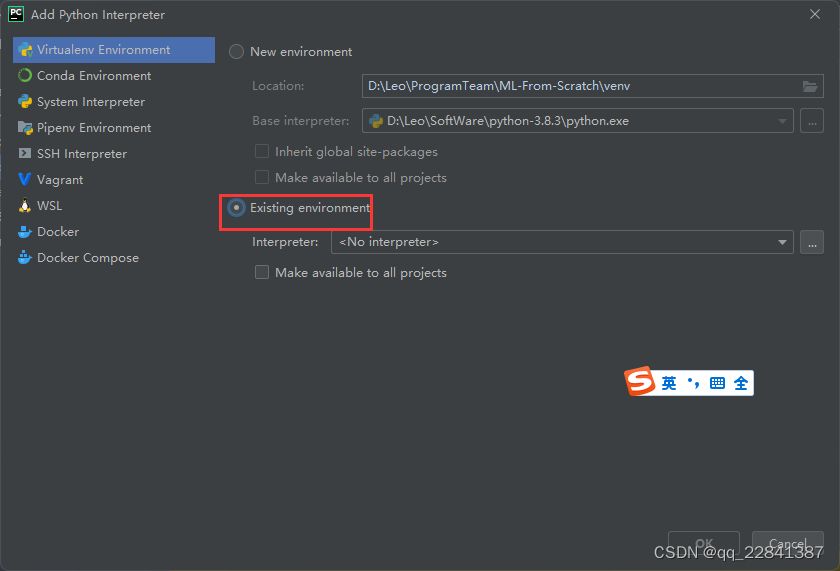This screenshot has height=571, width=840.
Task: Select Conda Environment in the list
Action: (x=114, y=76)
